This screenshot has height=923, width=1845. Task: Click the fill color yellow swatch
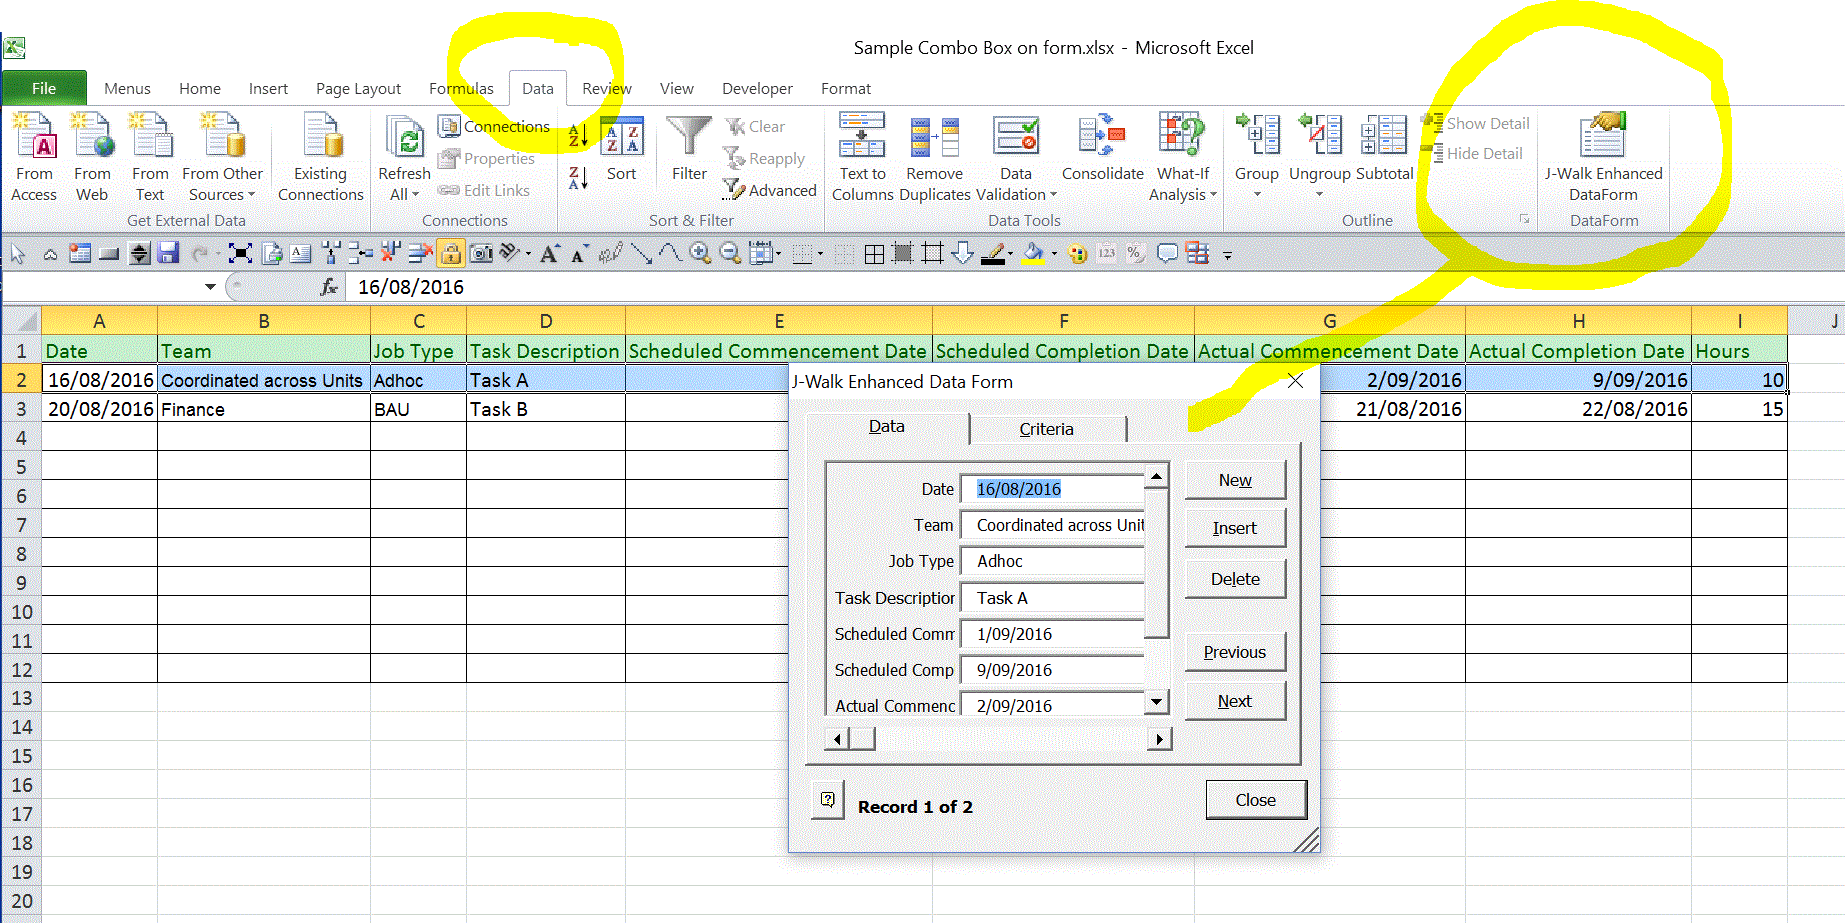click(1034, 253)
